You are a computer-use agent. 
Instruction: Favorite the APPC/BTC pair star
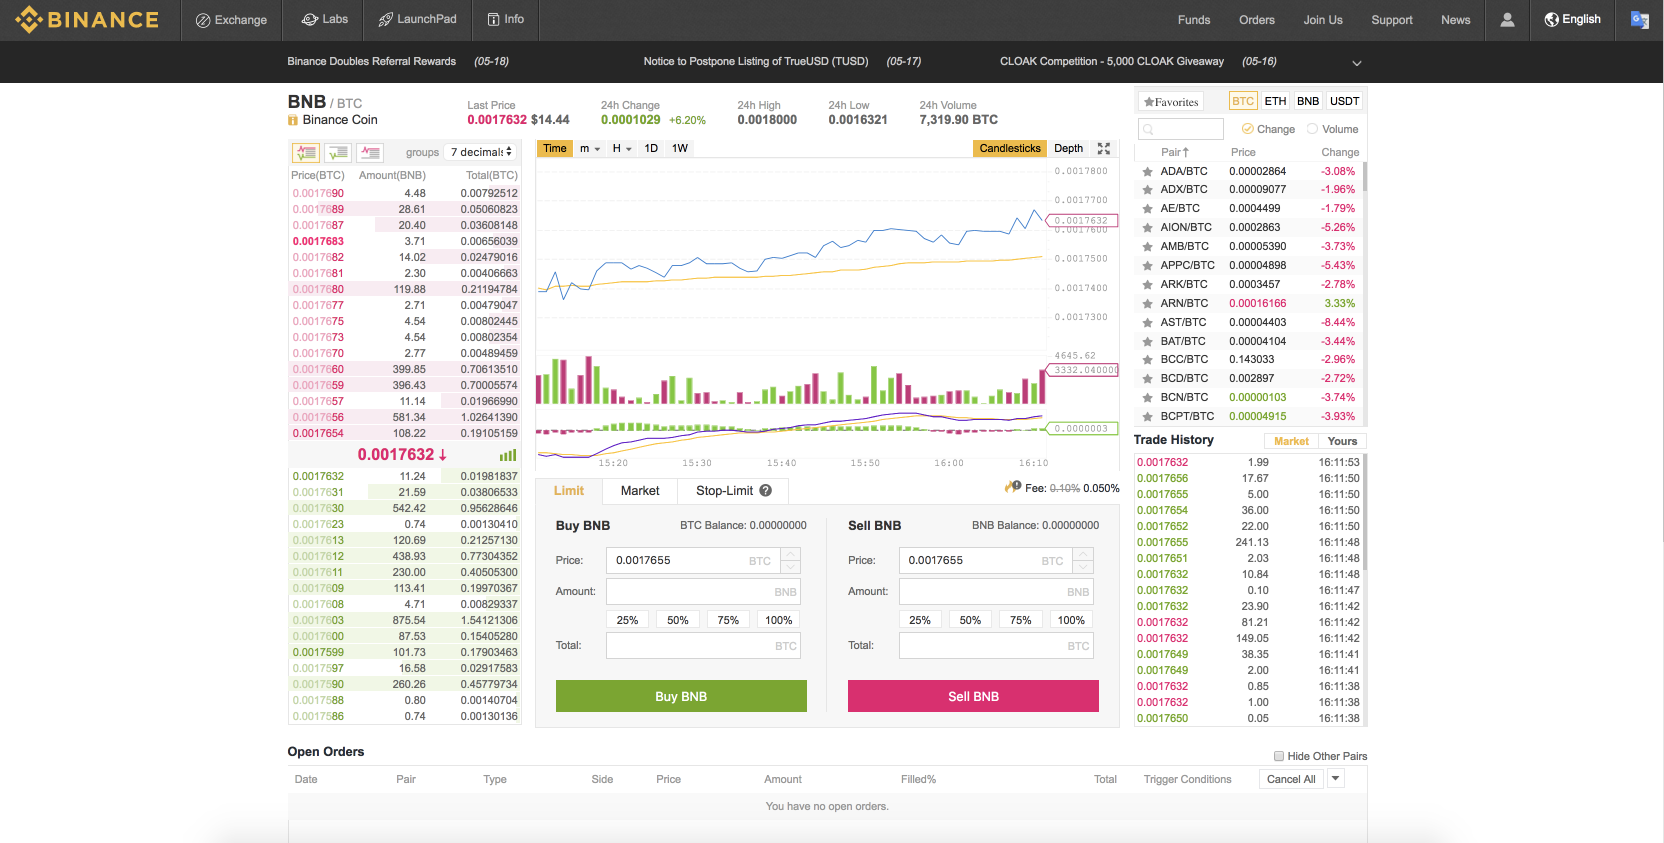click(x=1147, y=266)
